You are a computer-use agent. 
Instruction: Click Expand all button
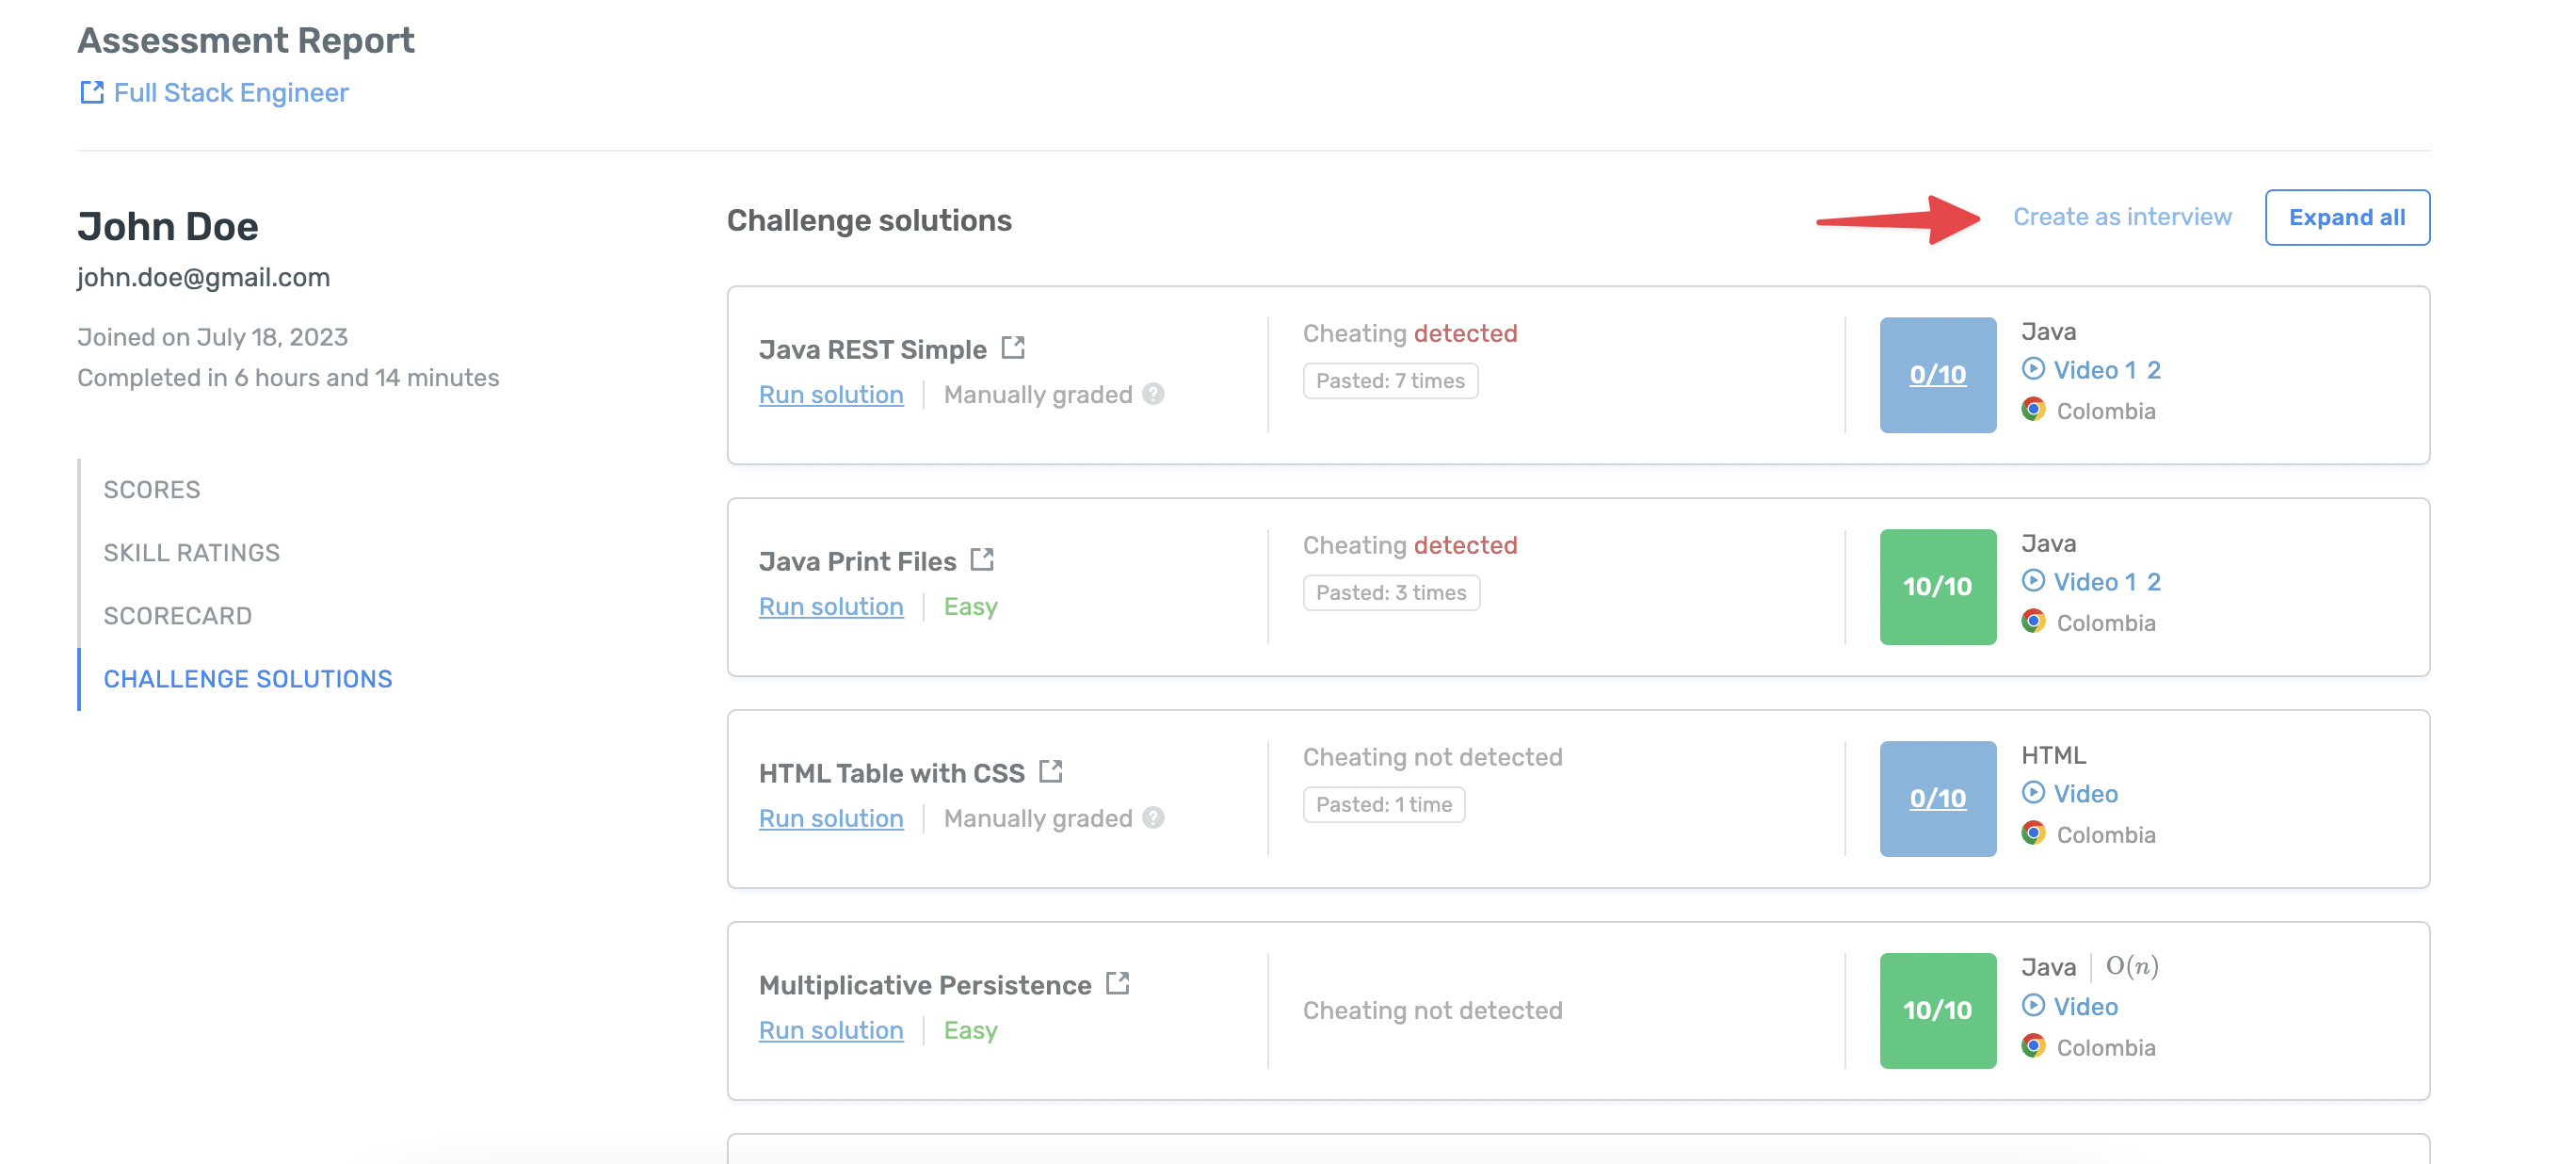tap(2346, 218)
